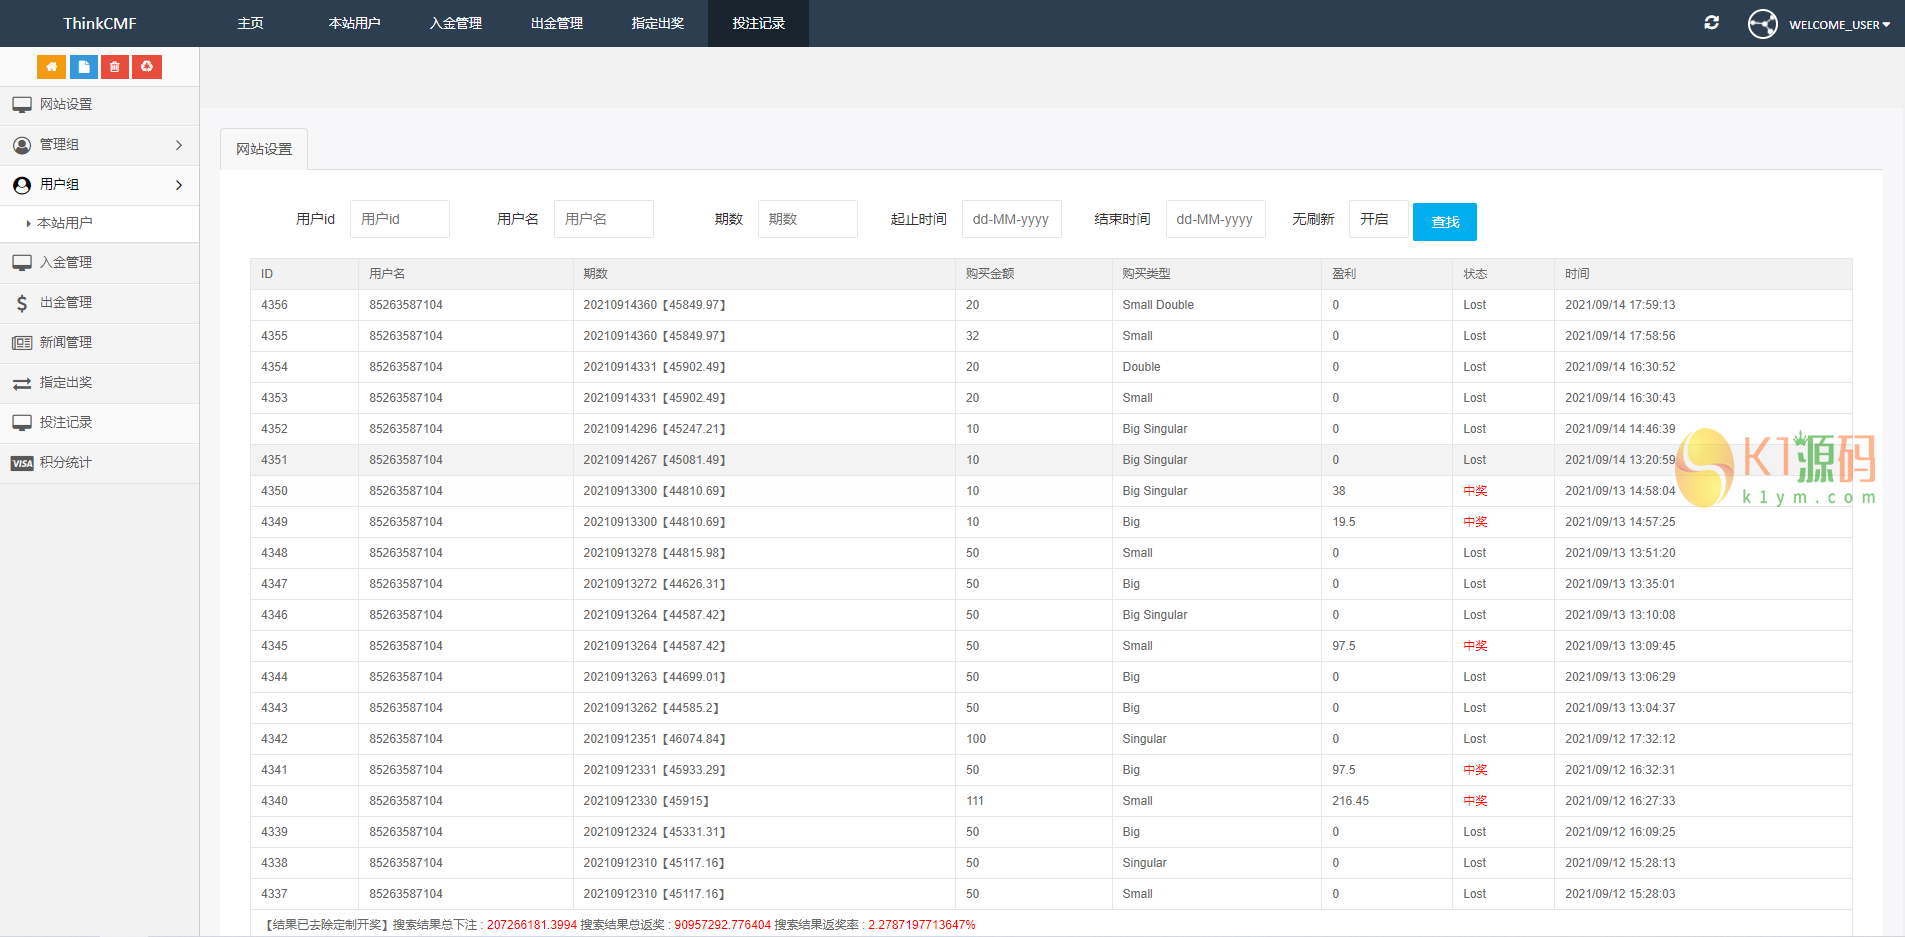This screenshot has height=937, width=1905.
Task: Click the blue document shortcut icon
Action: [83, 67]
